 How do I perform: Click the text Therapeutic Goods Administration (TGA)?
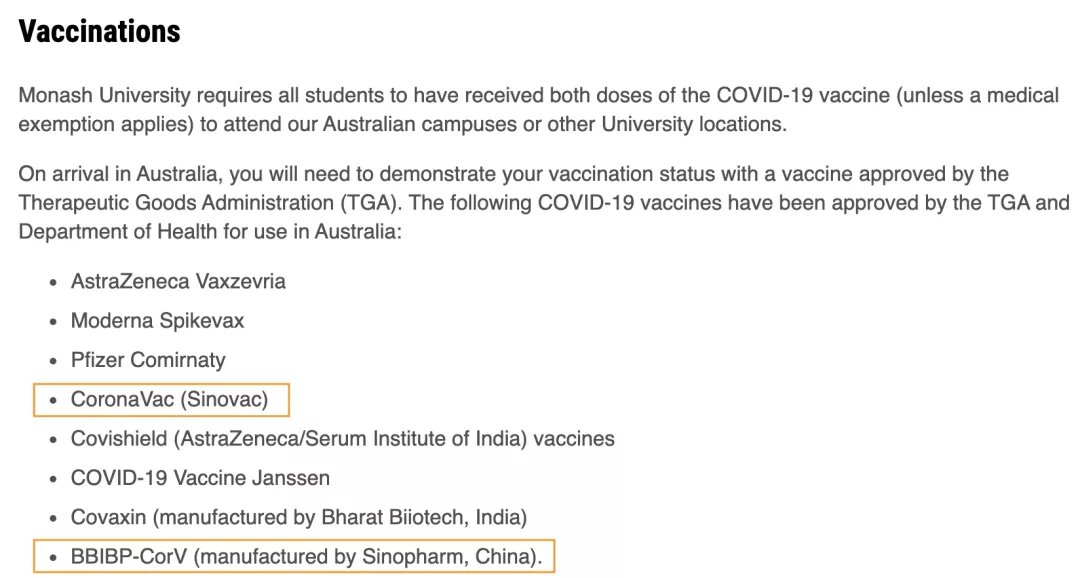pyautogui.click(x=210, y=203)
